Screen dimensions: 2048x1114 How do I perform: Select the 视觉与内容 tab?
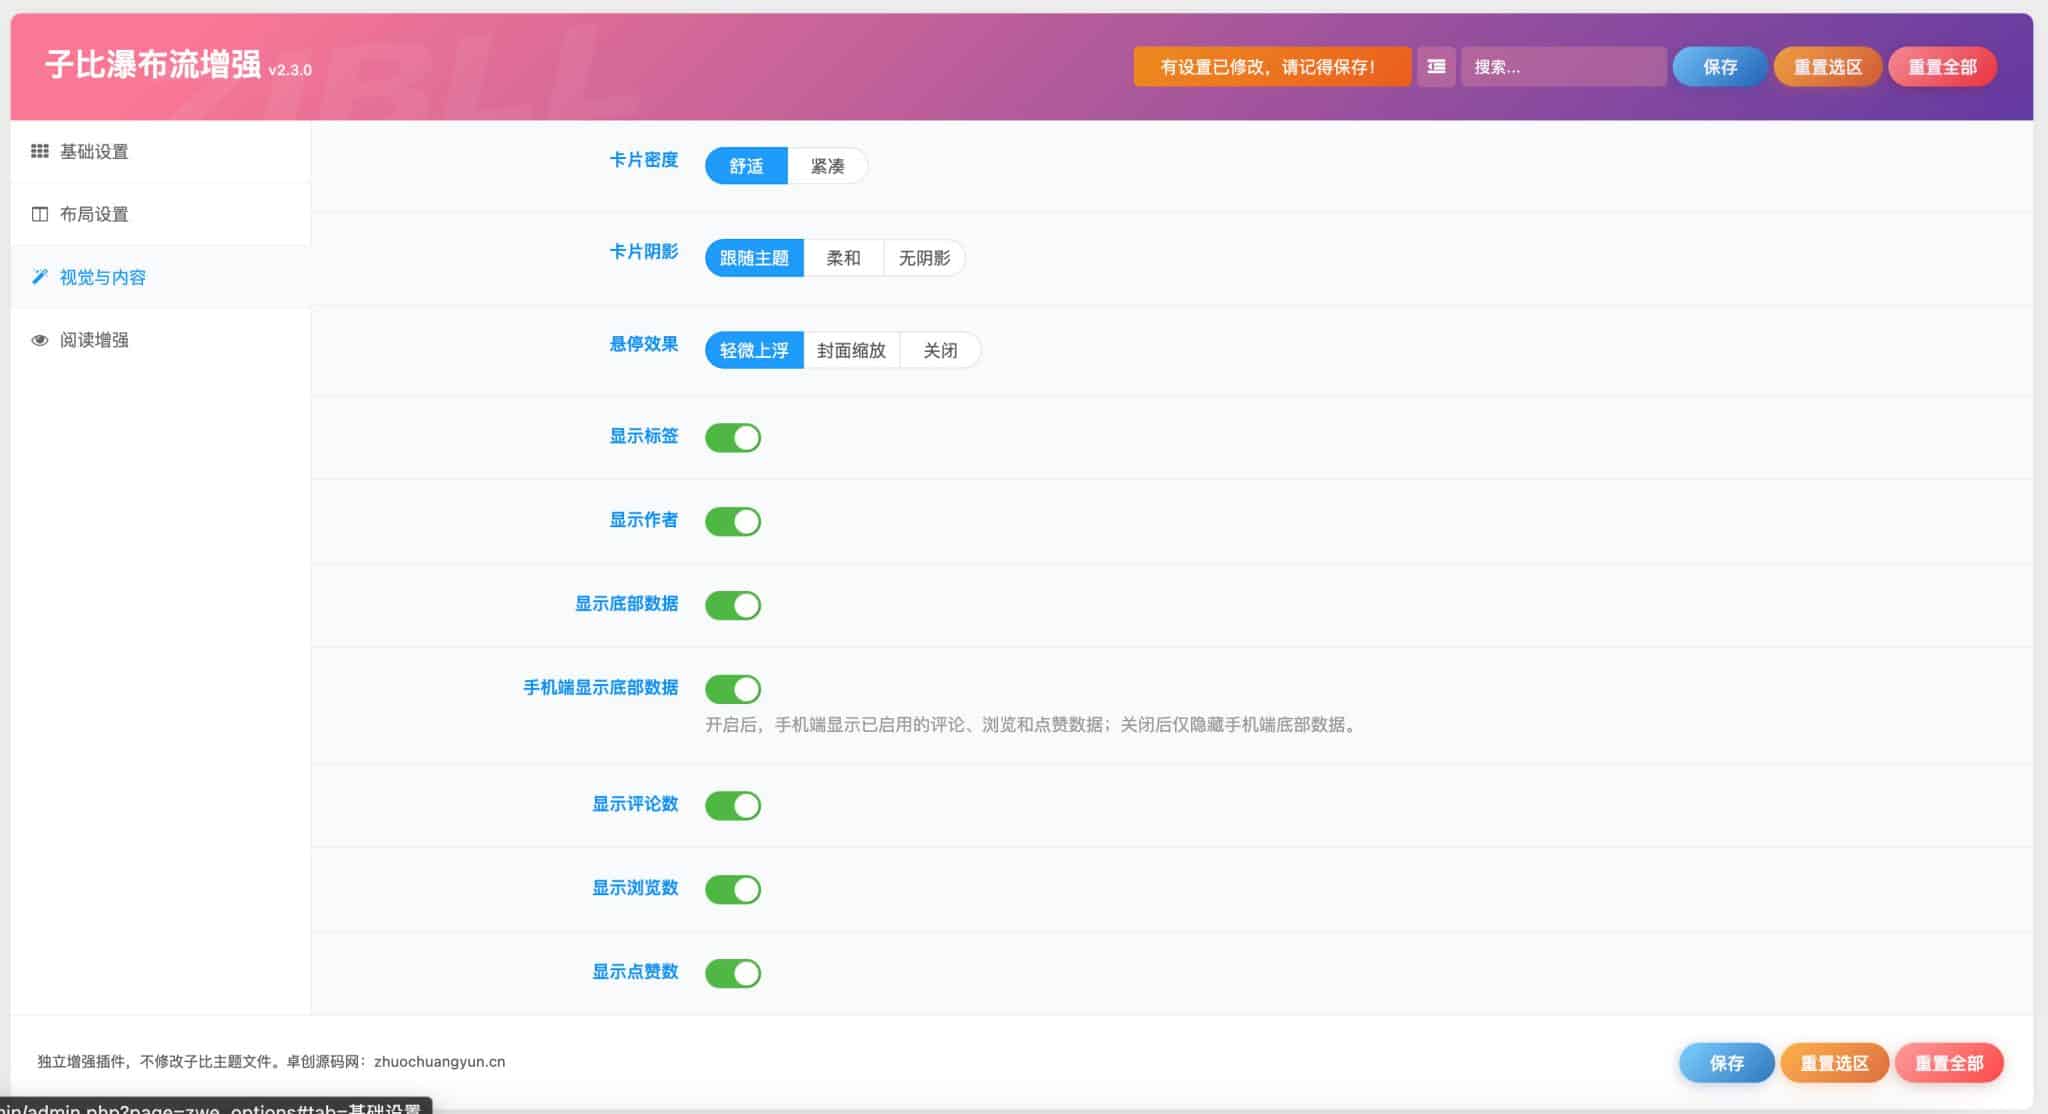point(160,277)
